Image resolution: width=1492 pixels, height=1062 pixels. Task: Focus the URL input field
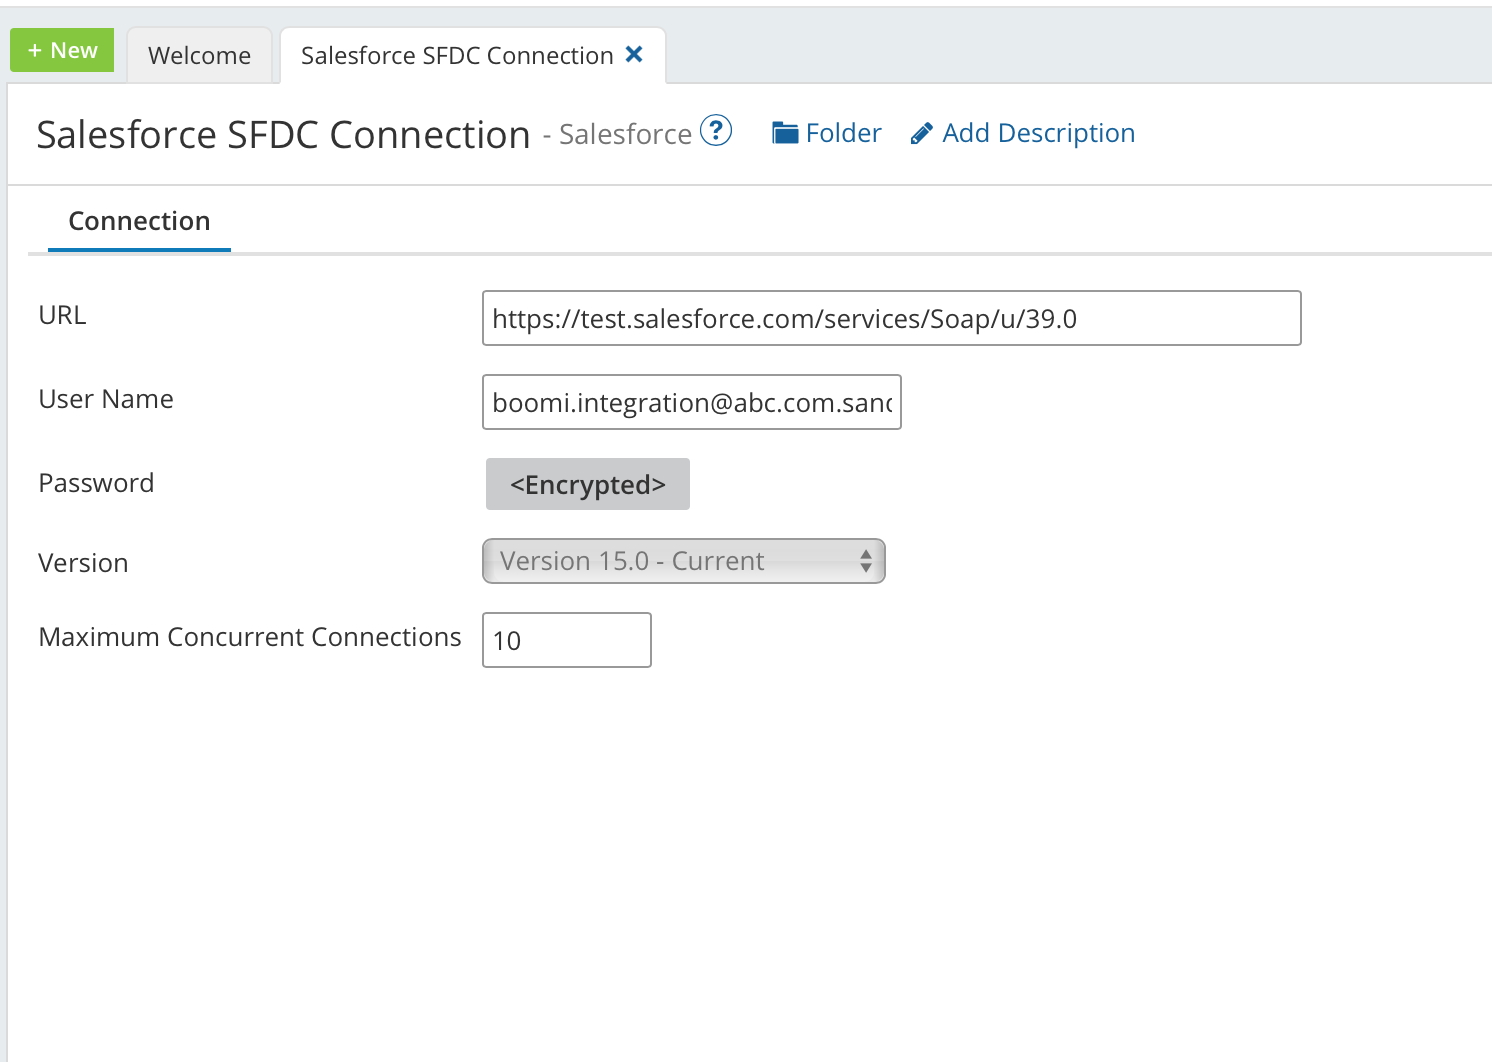tap(890, 319)
